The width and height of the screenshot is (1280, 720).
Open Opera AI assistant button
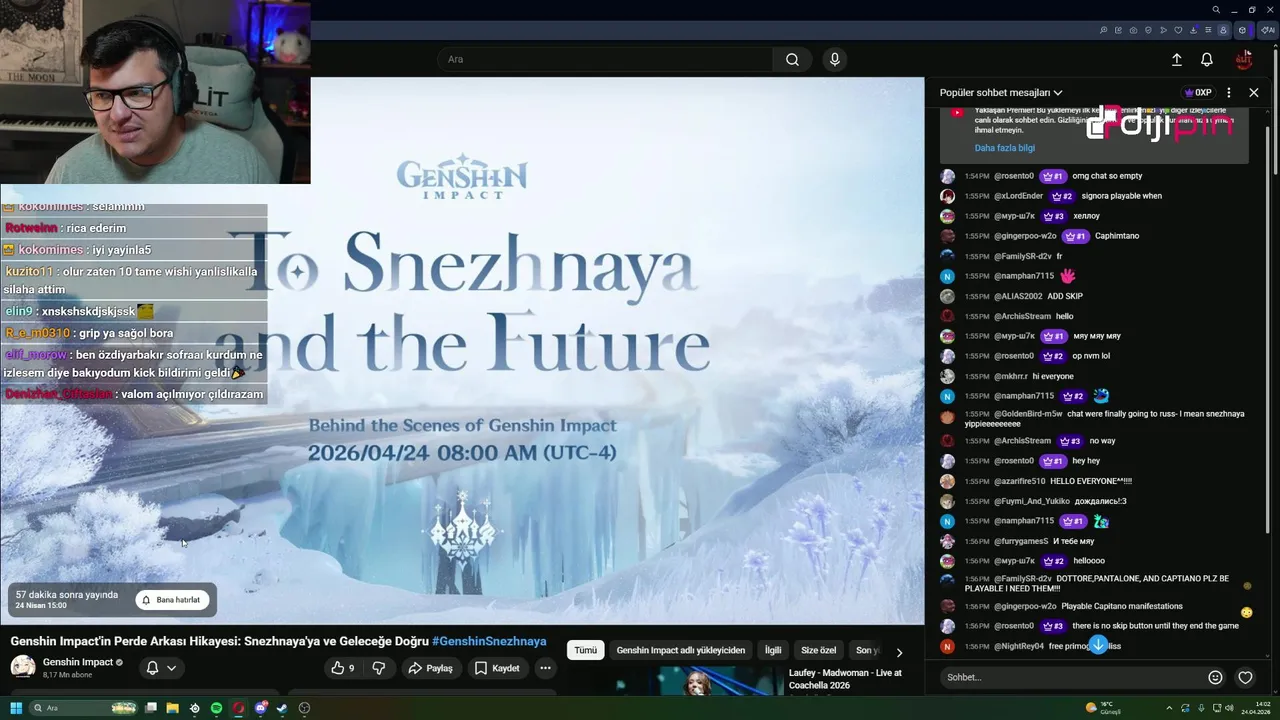(1267, 30)
